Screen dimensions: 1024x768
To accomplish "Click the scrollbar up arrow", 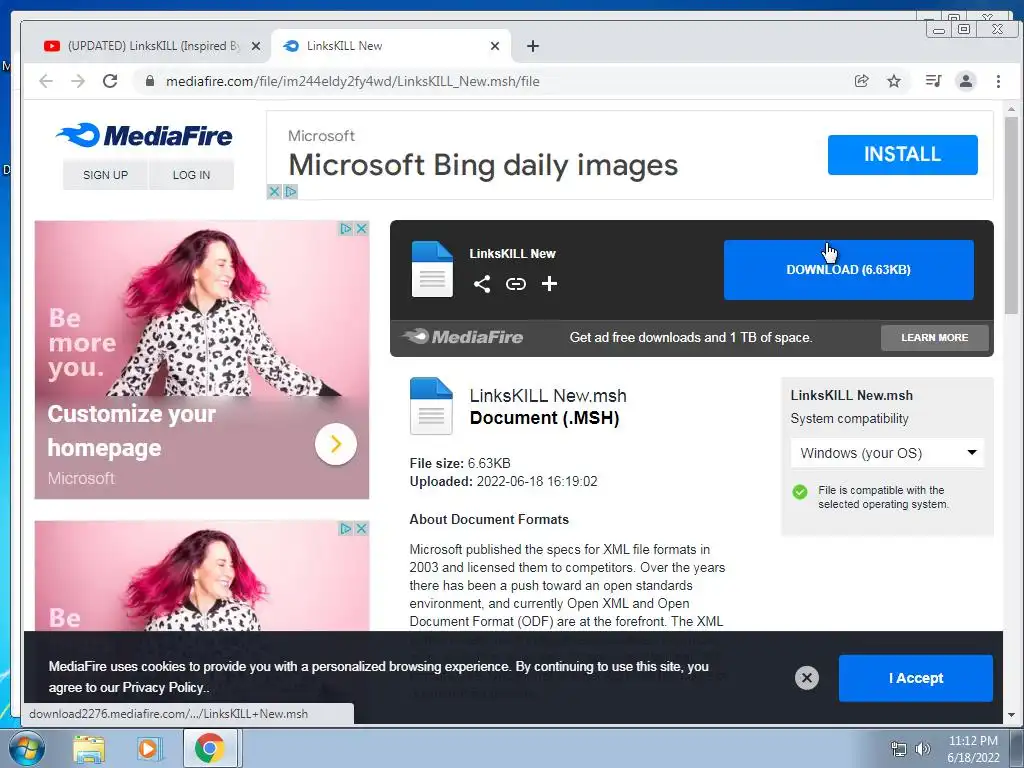I will coord(1011,109).
